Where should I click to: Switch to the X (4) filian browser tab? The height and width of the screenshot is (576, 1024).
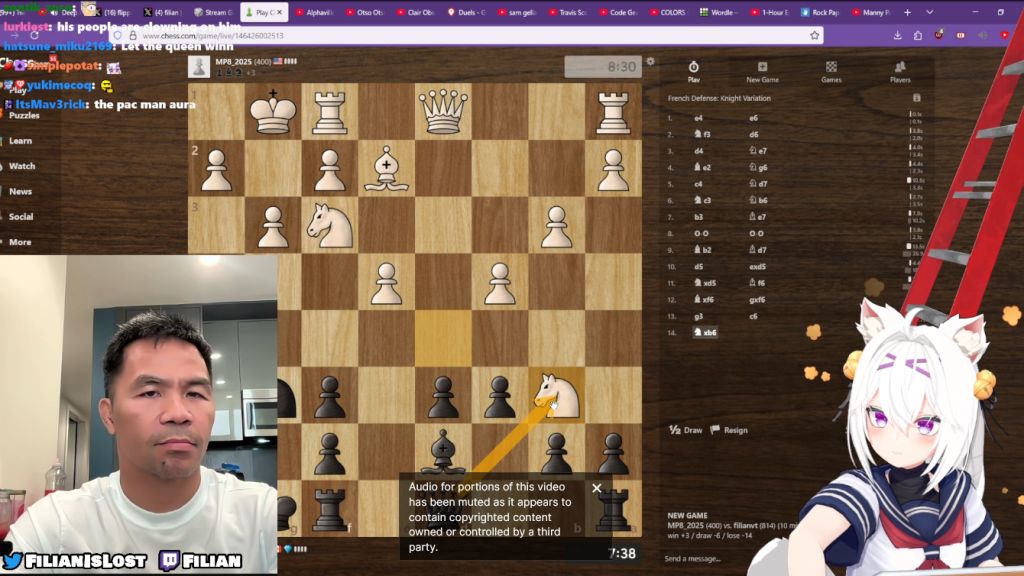(x=163, y=12)
